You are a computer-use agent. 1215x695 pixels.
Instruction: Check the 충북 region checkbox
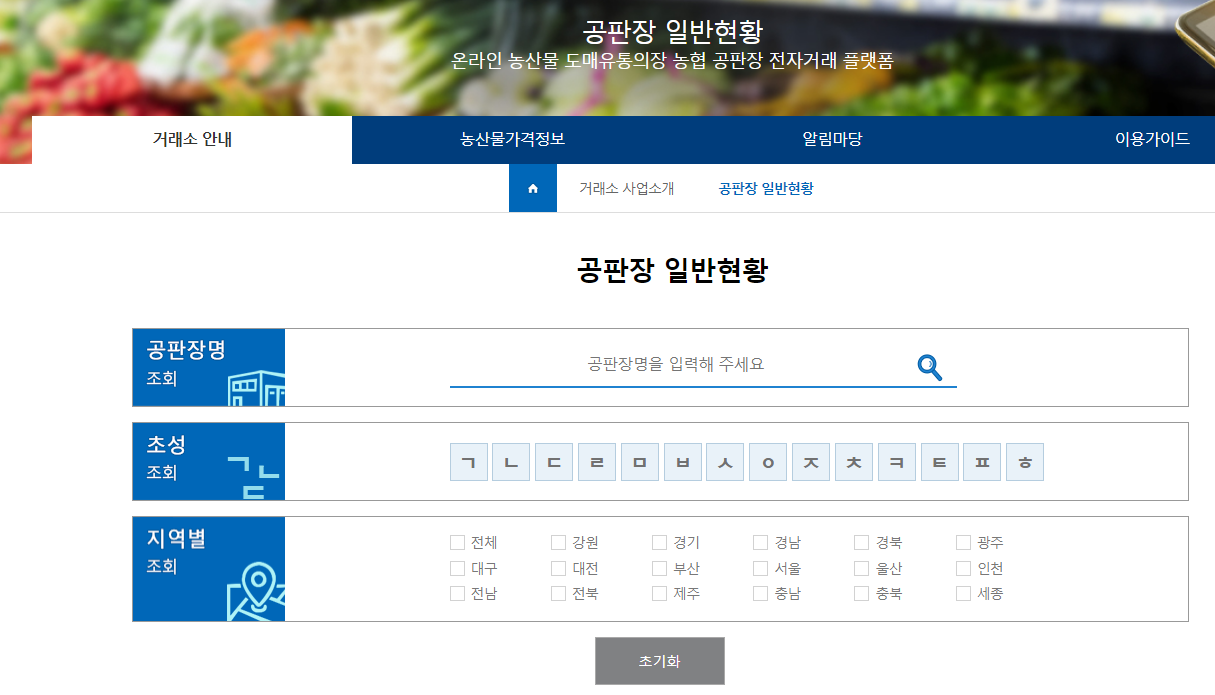(860, 593)
